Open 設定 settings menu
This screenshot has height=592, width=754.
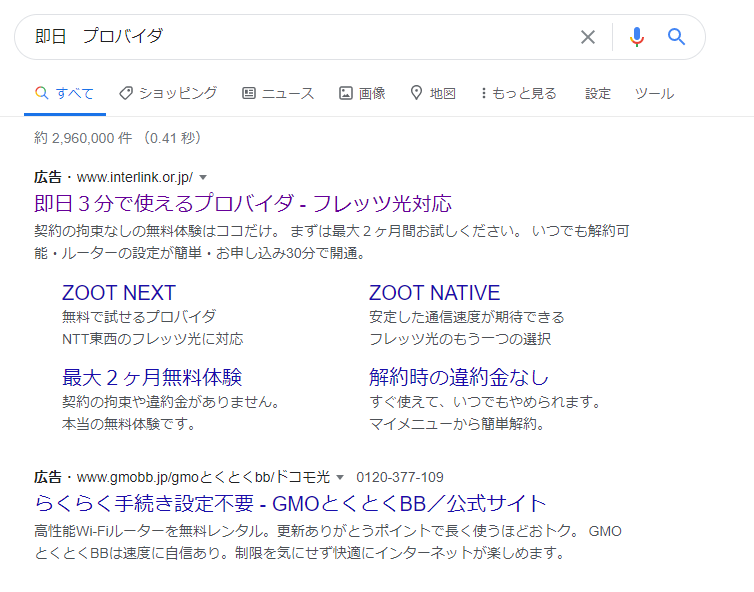598,93
